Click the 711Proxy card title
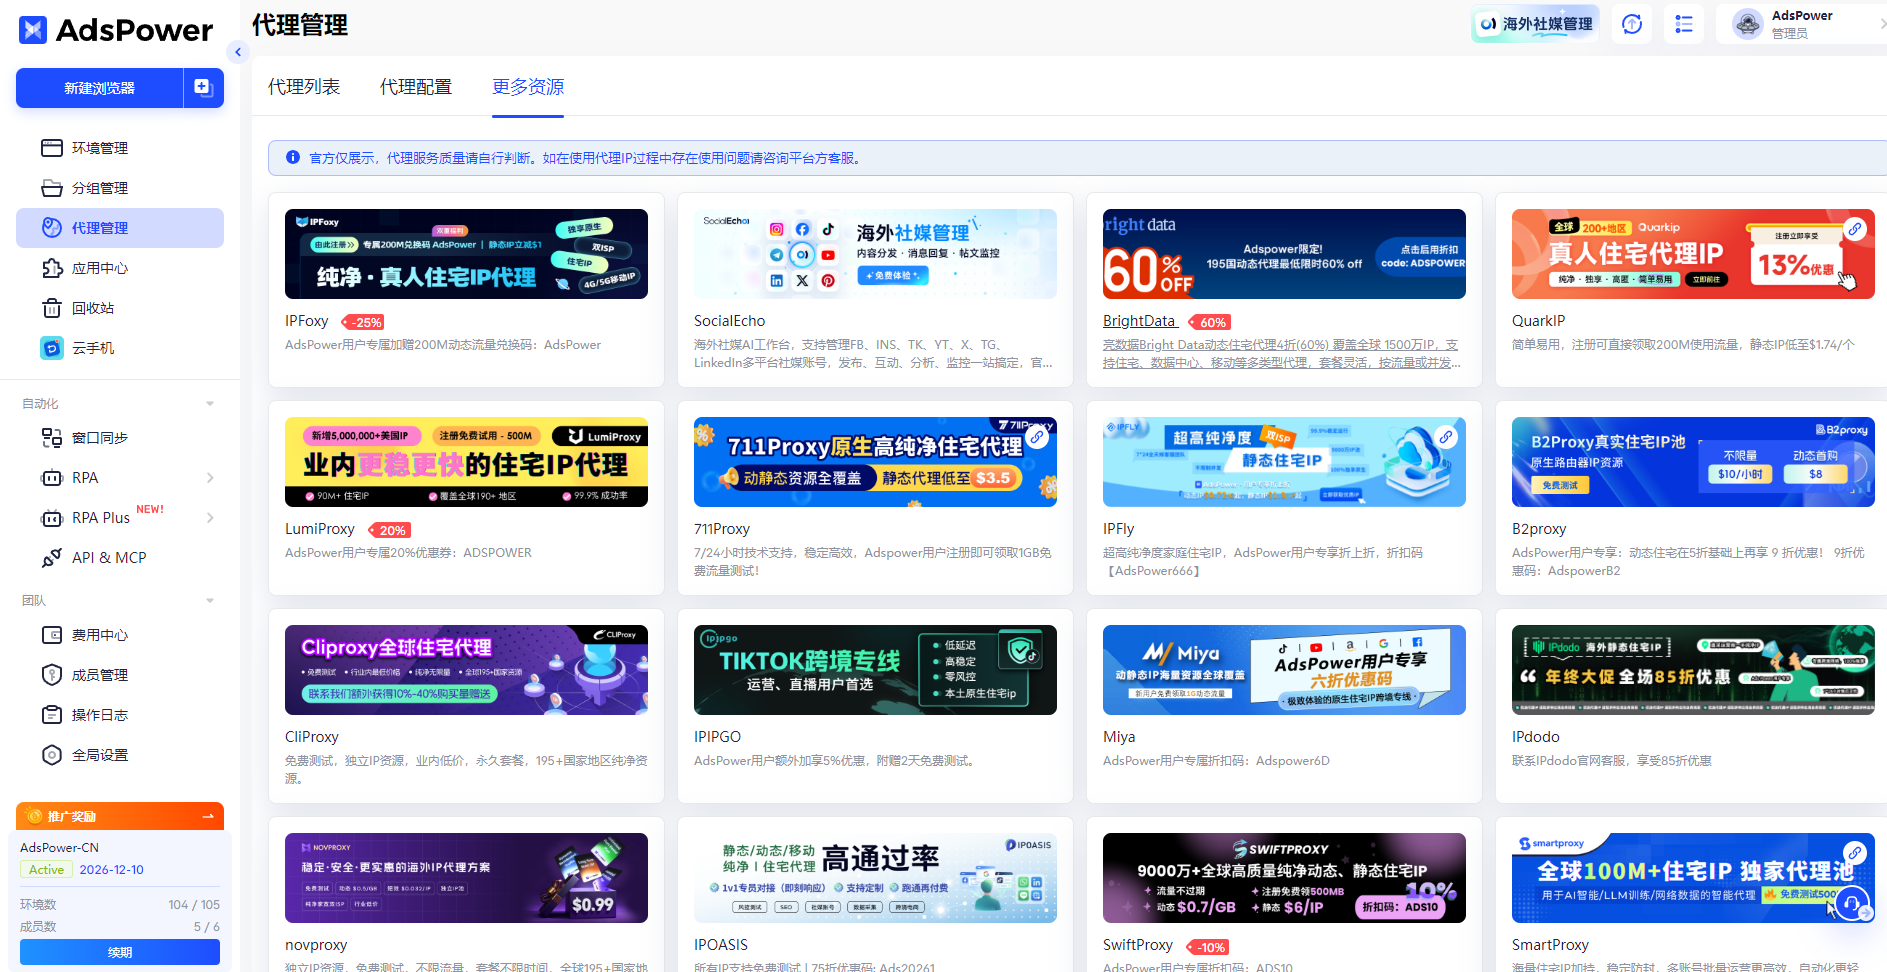 [722, 529]
